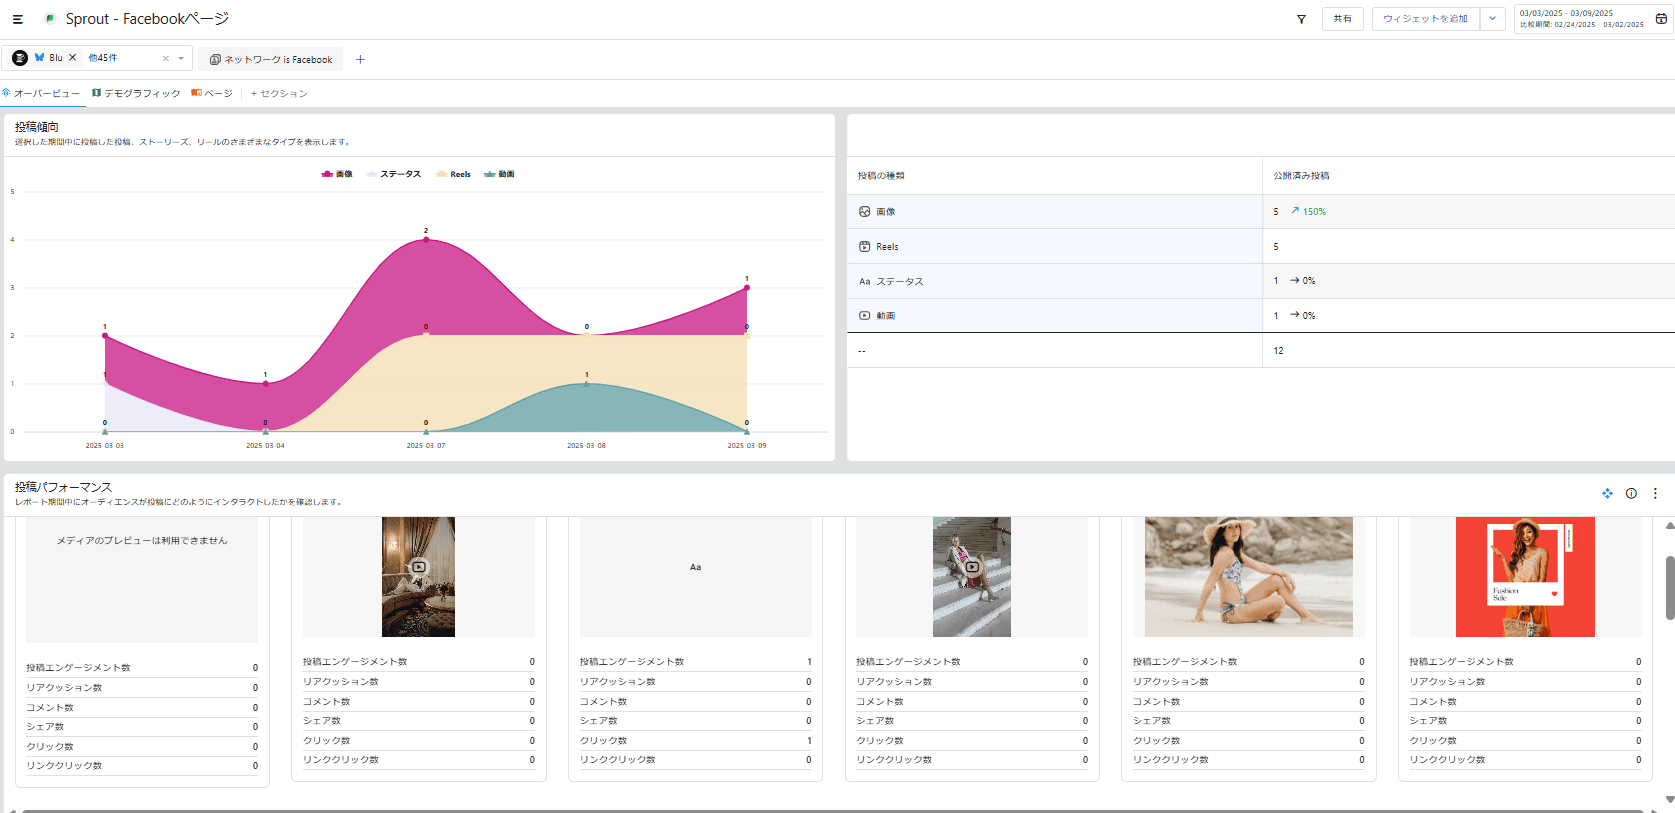The image size is (1675, 813).
Task: Open the hamburger navigation menu
Action: 17,19
